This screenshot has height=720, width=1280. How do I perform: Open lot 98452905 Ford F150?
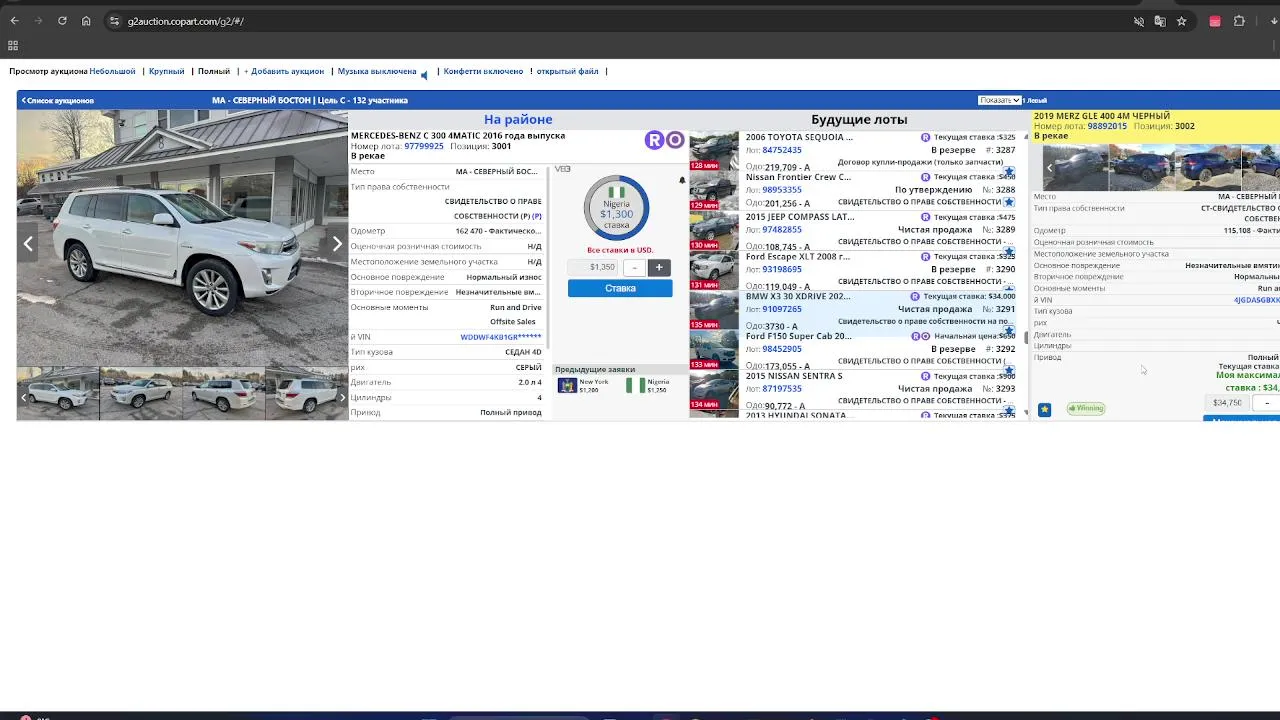tap(781, 349)
